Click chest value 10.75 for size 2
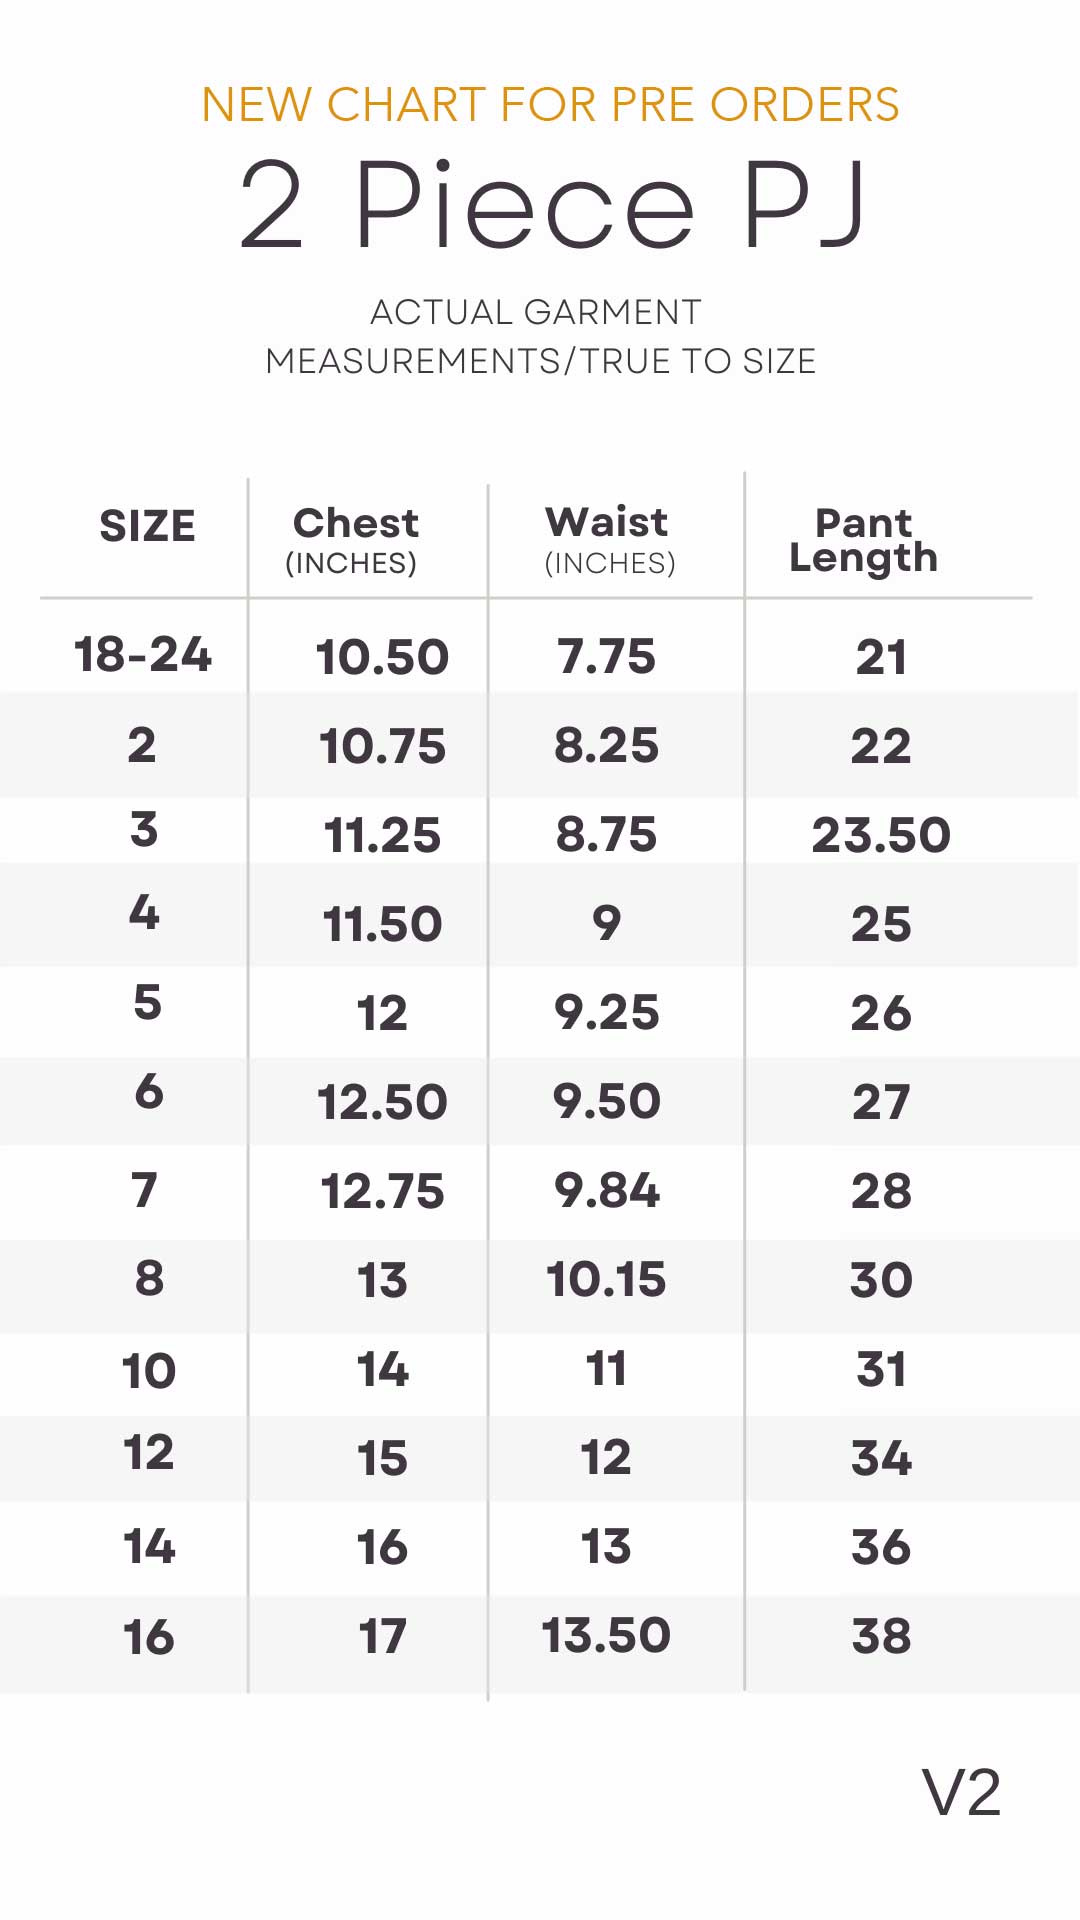 click(382, 746)
